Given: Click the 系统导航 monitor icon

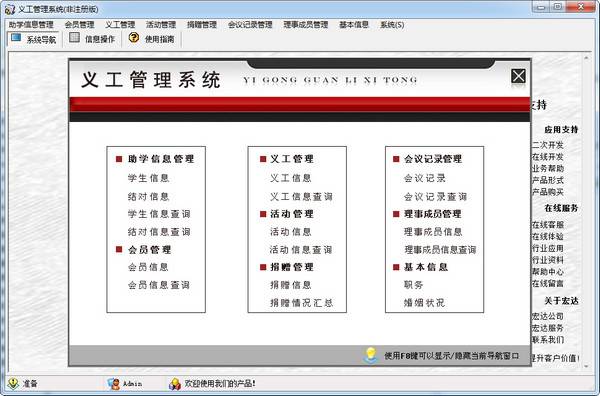Looking at the screenshot, I should 16,38.
